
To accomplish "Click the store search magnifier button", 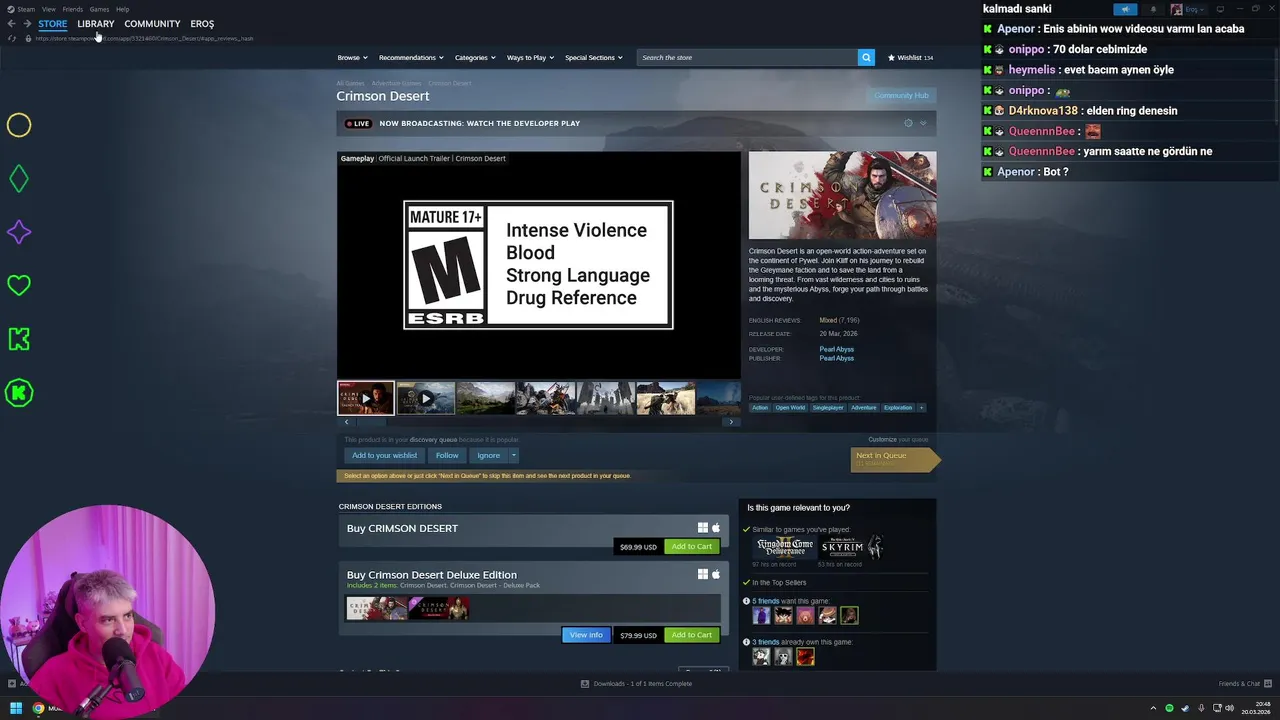I will pyautogui.click(x=866, y=57).
